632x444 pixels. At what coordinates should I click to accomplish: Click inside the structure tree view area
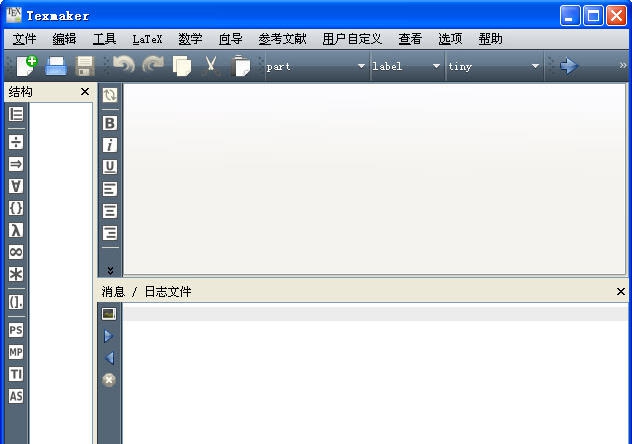pos(61,273)
